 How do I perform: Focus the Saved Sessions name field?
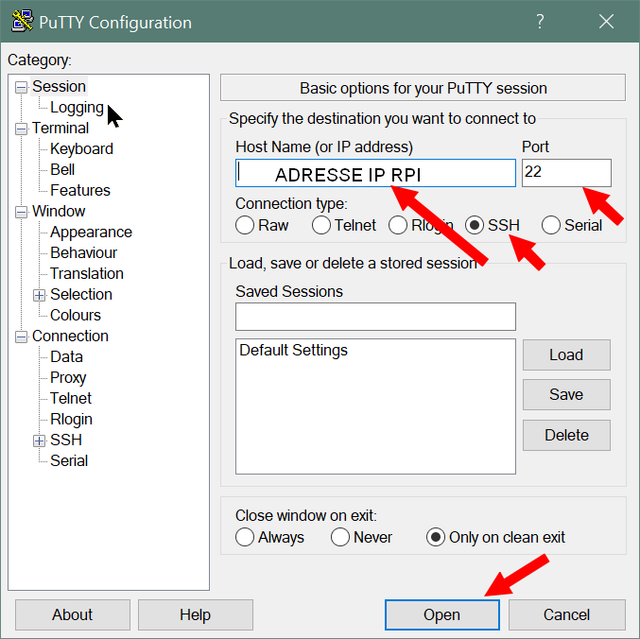tap(376, 317)
